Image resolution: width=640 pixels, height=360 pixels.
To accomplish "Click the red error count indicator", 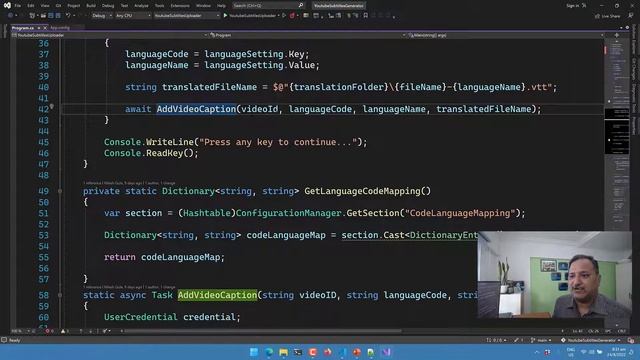I will pos(49,331).
